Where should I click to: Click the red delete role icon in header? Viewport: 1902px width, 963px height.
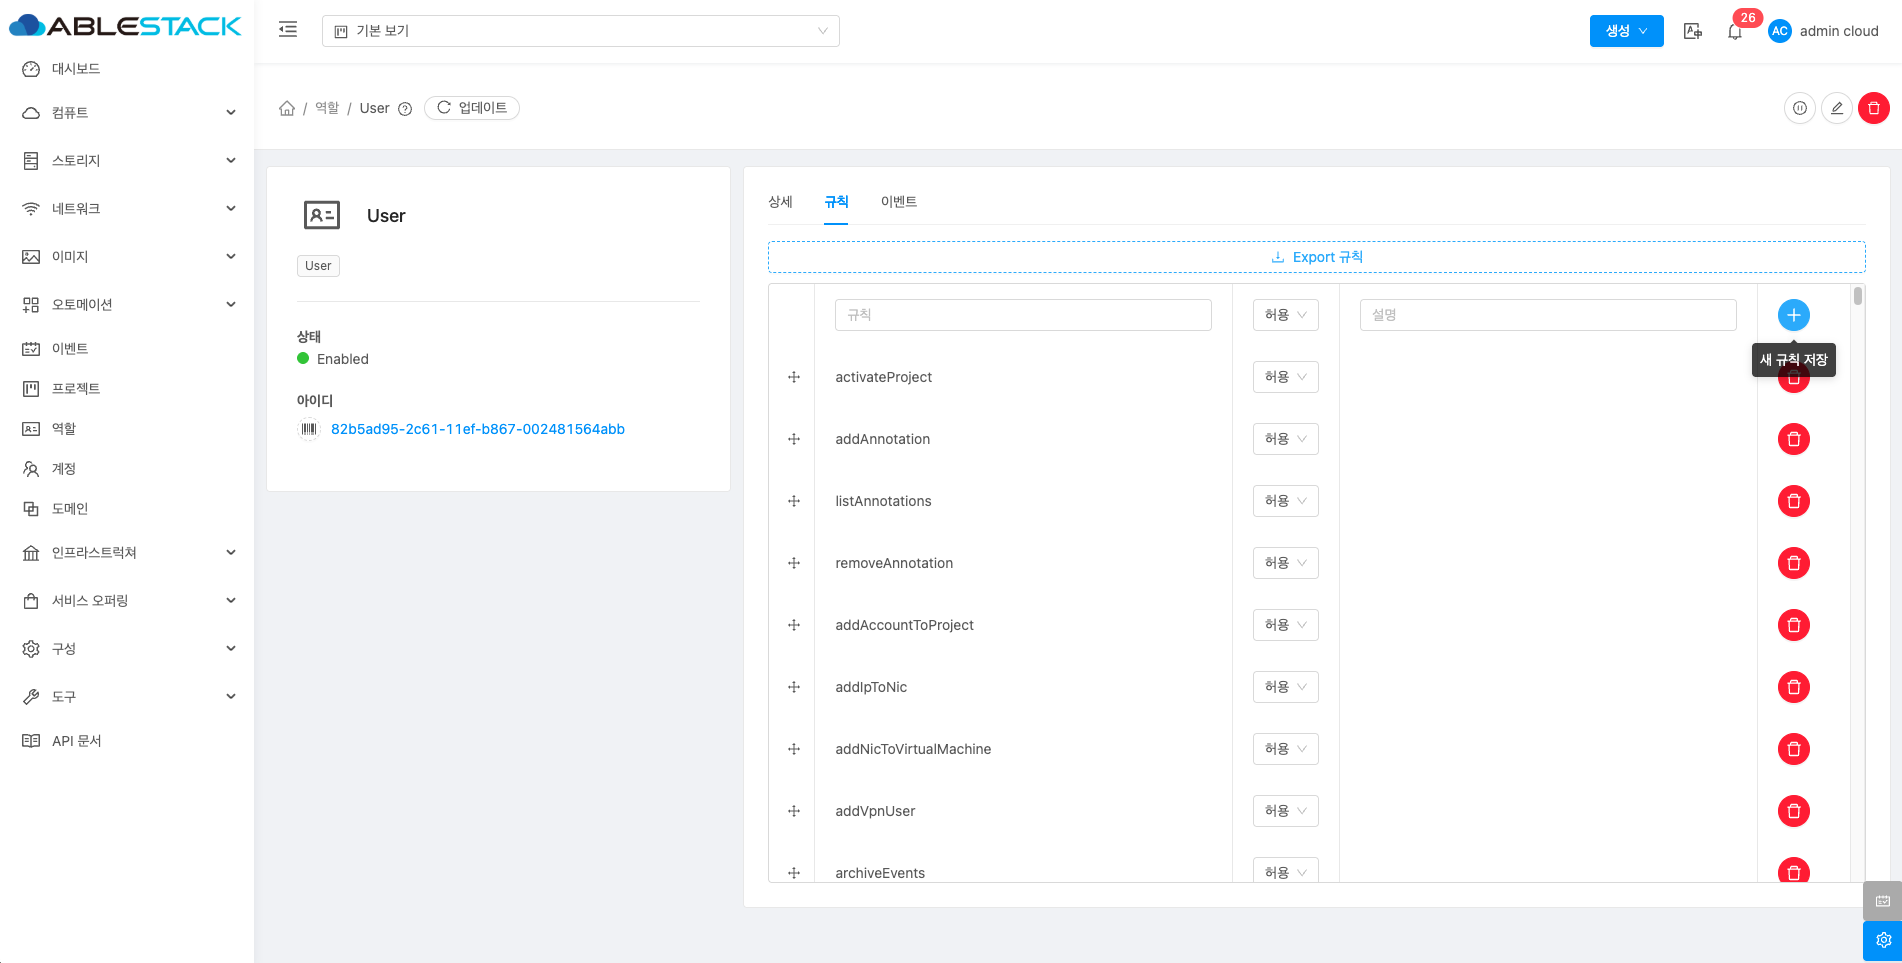coord(1873,108)
